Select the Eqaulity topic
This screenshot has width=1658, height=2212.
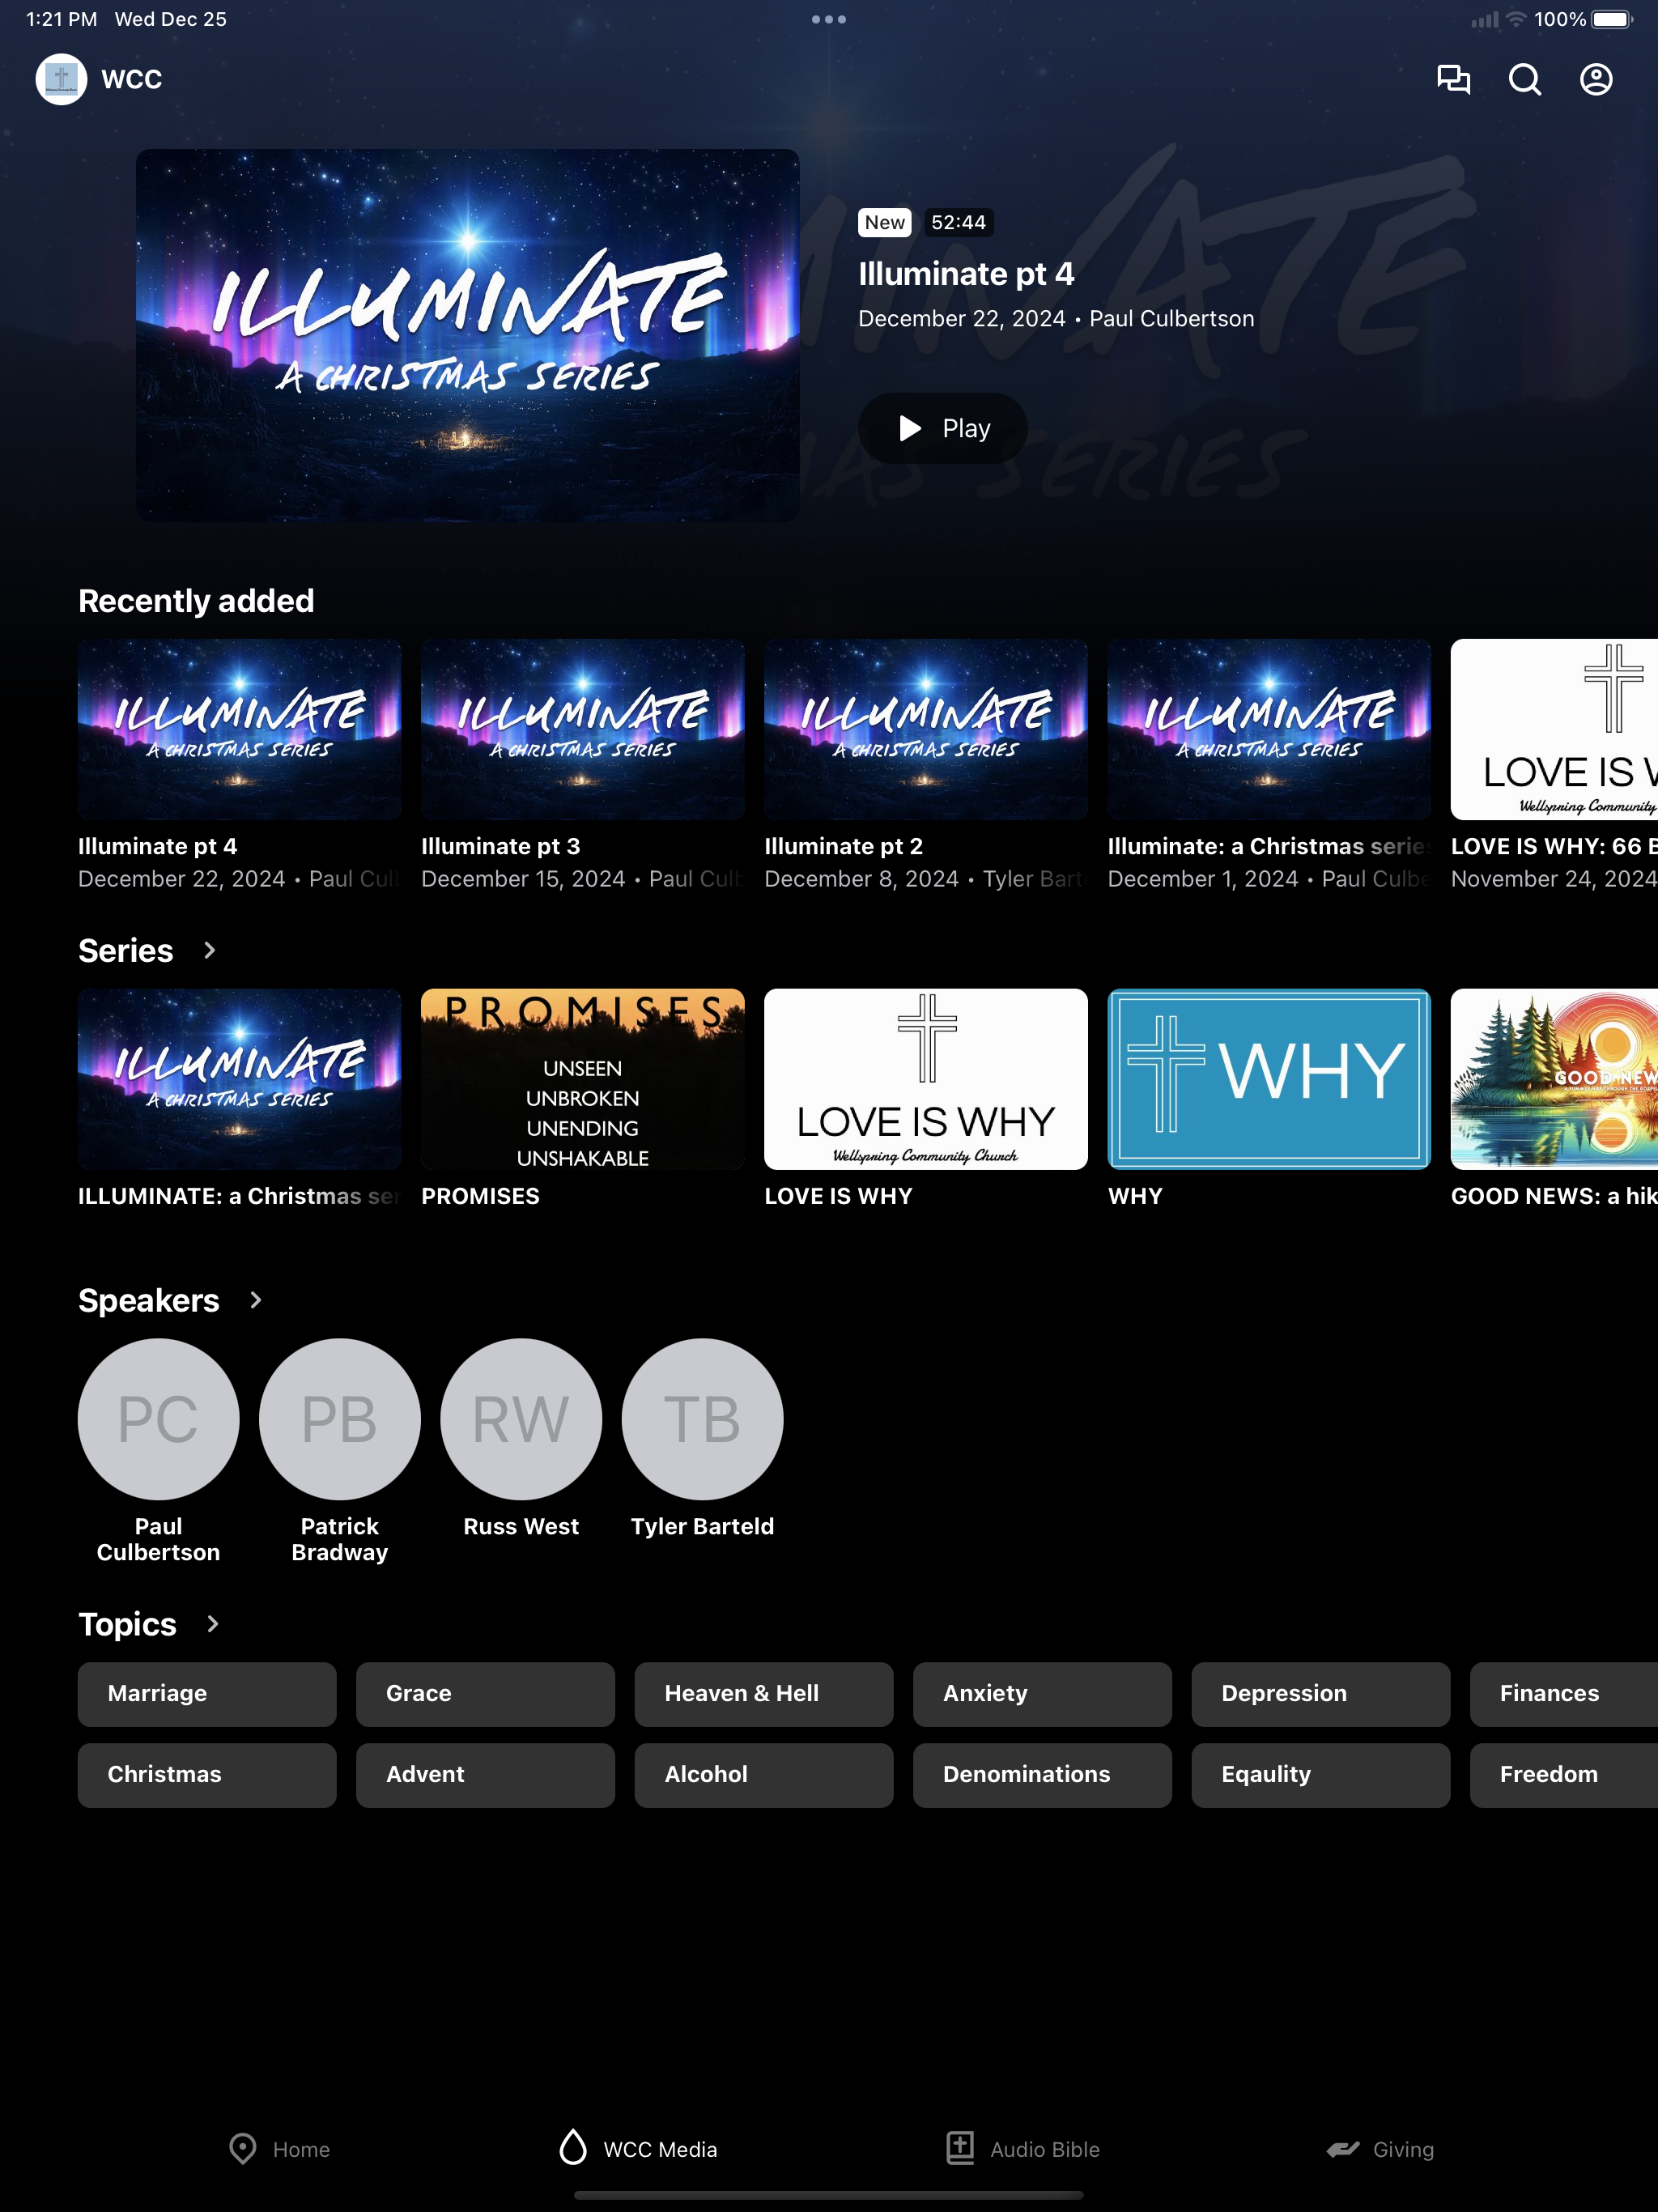(x=1321, y=1775)
